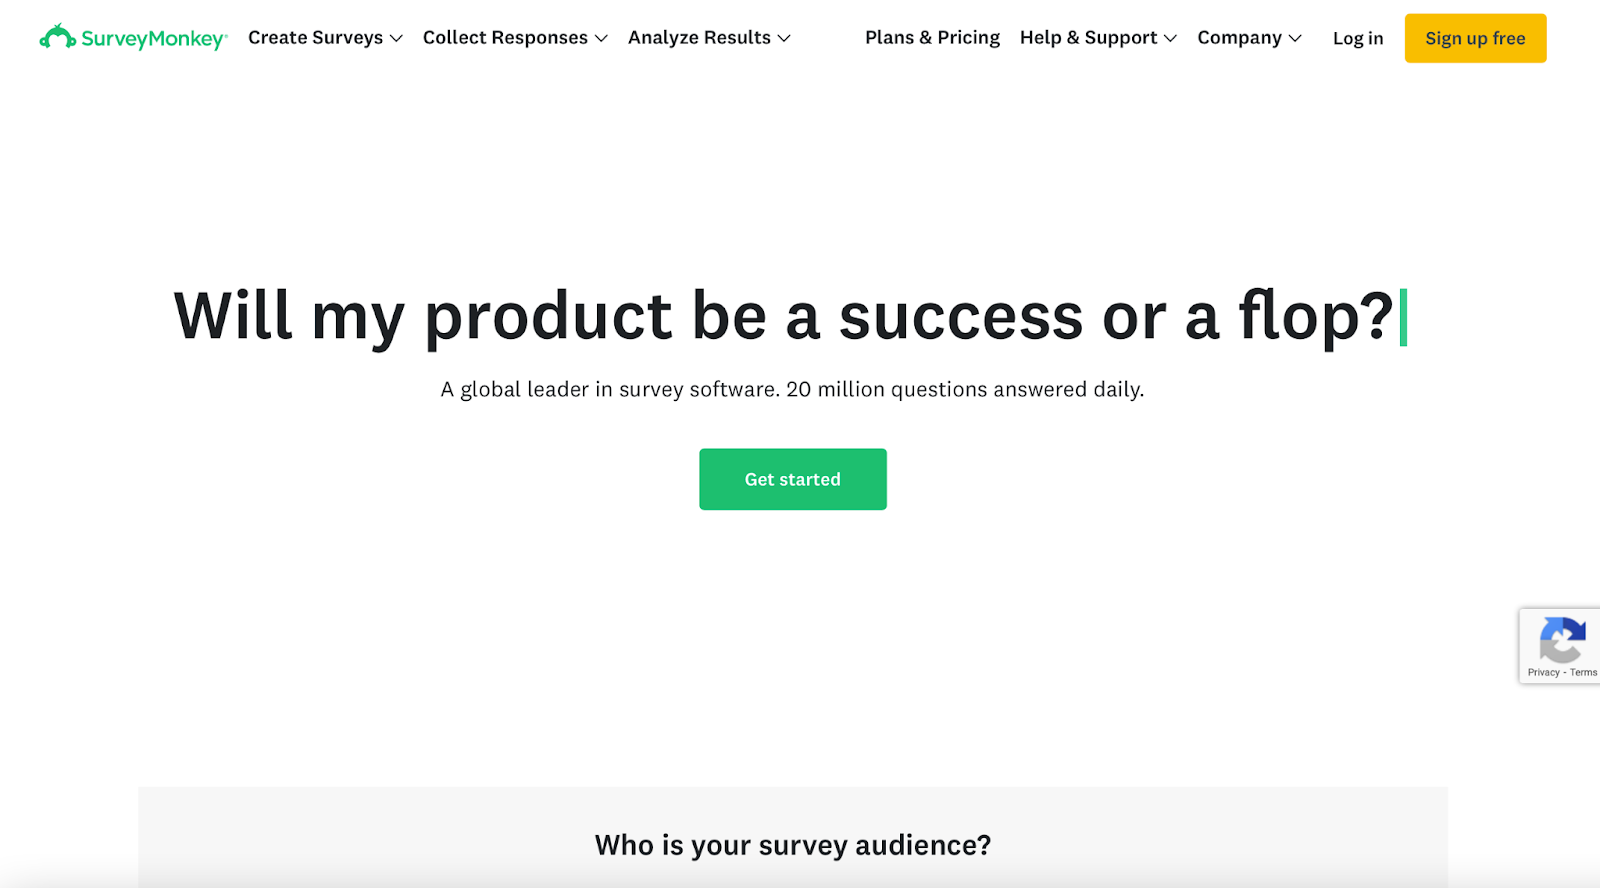1600x888 pixels.
Task: Go to Plans & Pricing
Action: 932,38
